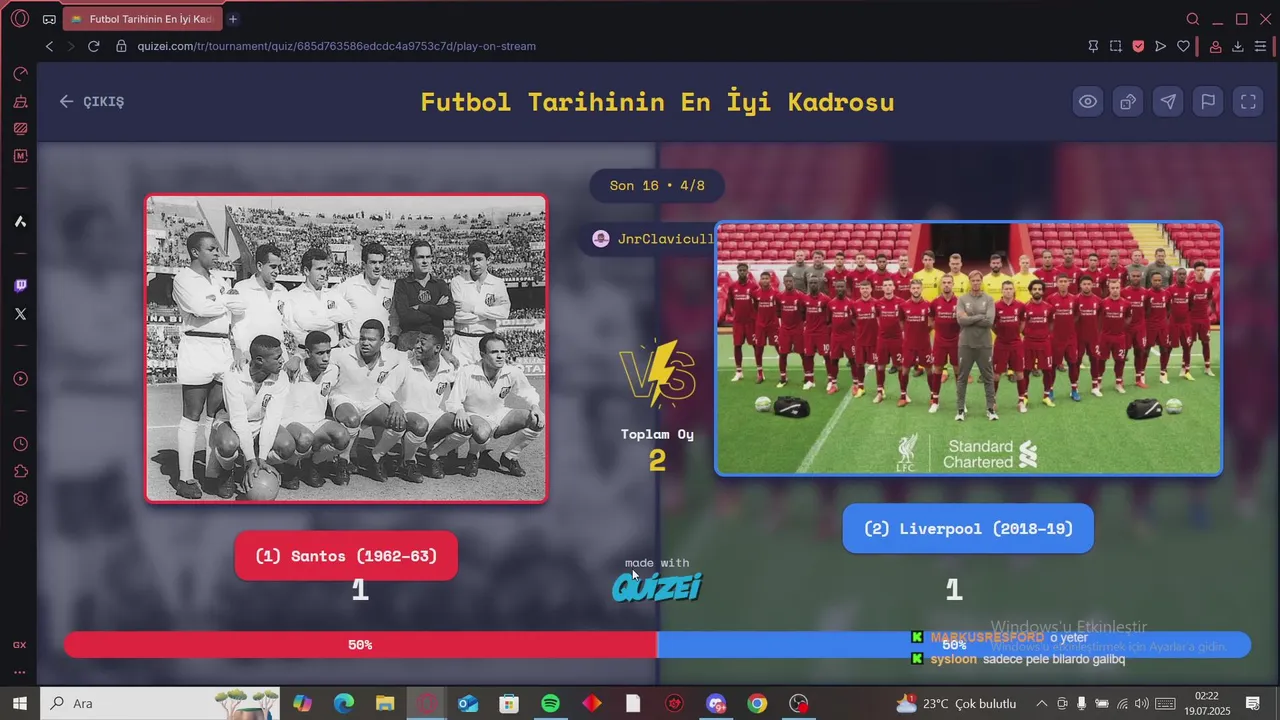Viewport: 1280px width, 720px height.
Task: Open the Windows Start menu
Action: click(x=19, y=703)
